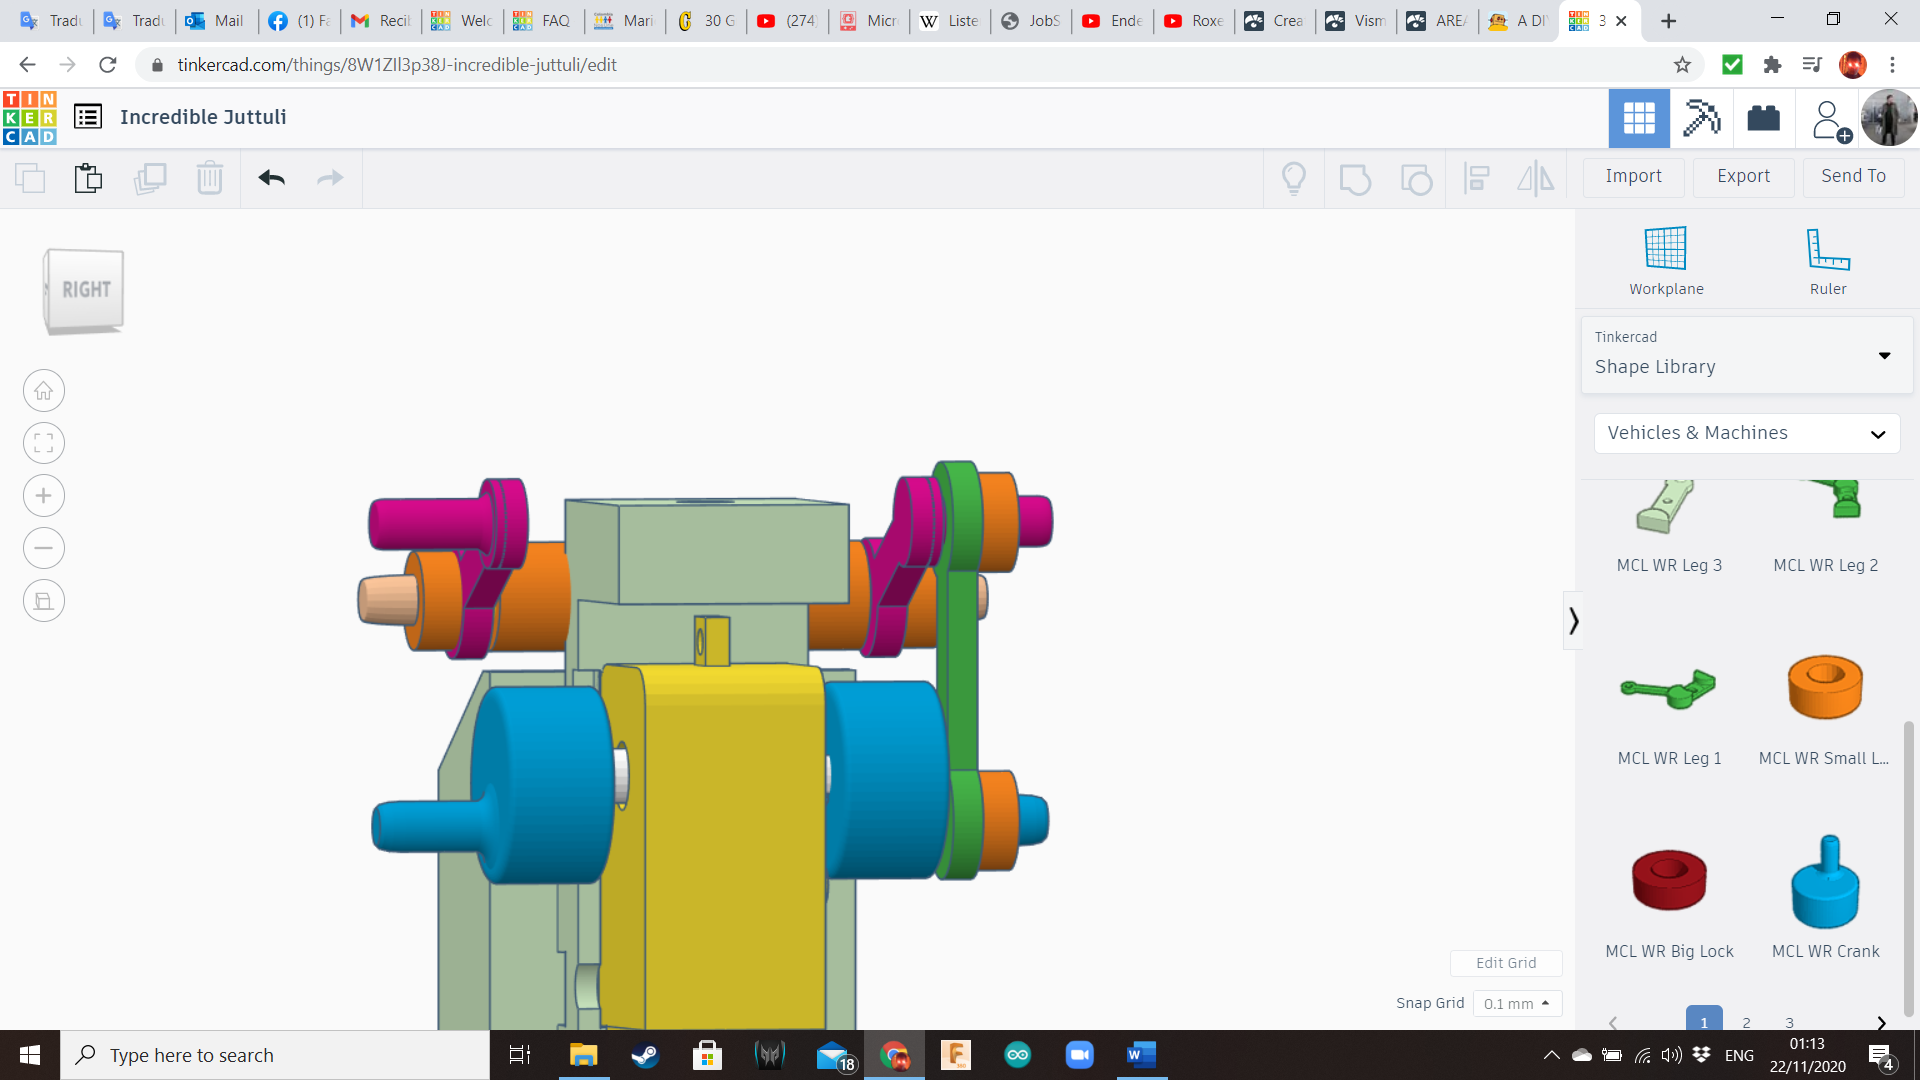Image resolution: width=1920 pixels, height=1080 pixels.
Task: Zoom in with the plus button
Action: [x=44, y=496]
